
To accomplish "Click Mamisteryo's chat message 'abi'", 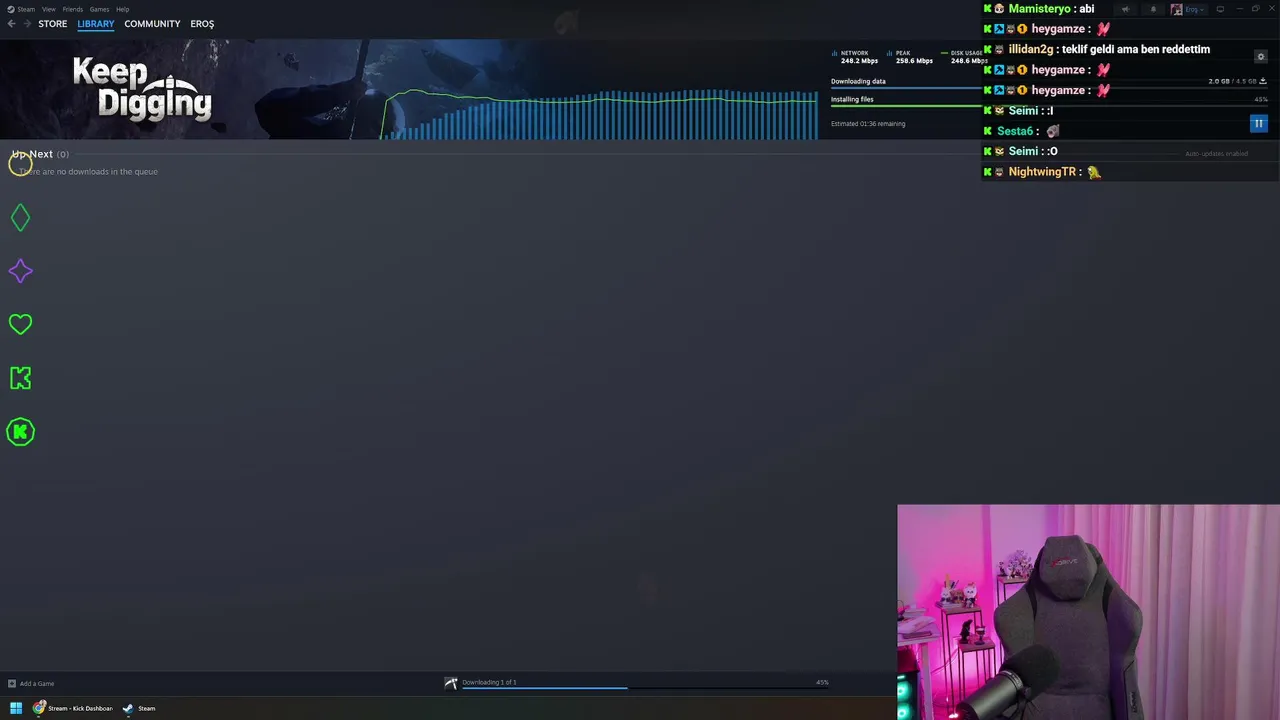I will pos(1087,9).
